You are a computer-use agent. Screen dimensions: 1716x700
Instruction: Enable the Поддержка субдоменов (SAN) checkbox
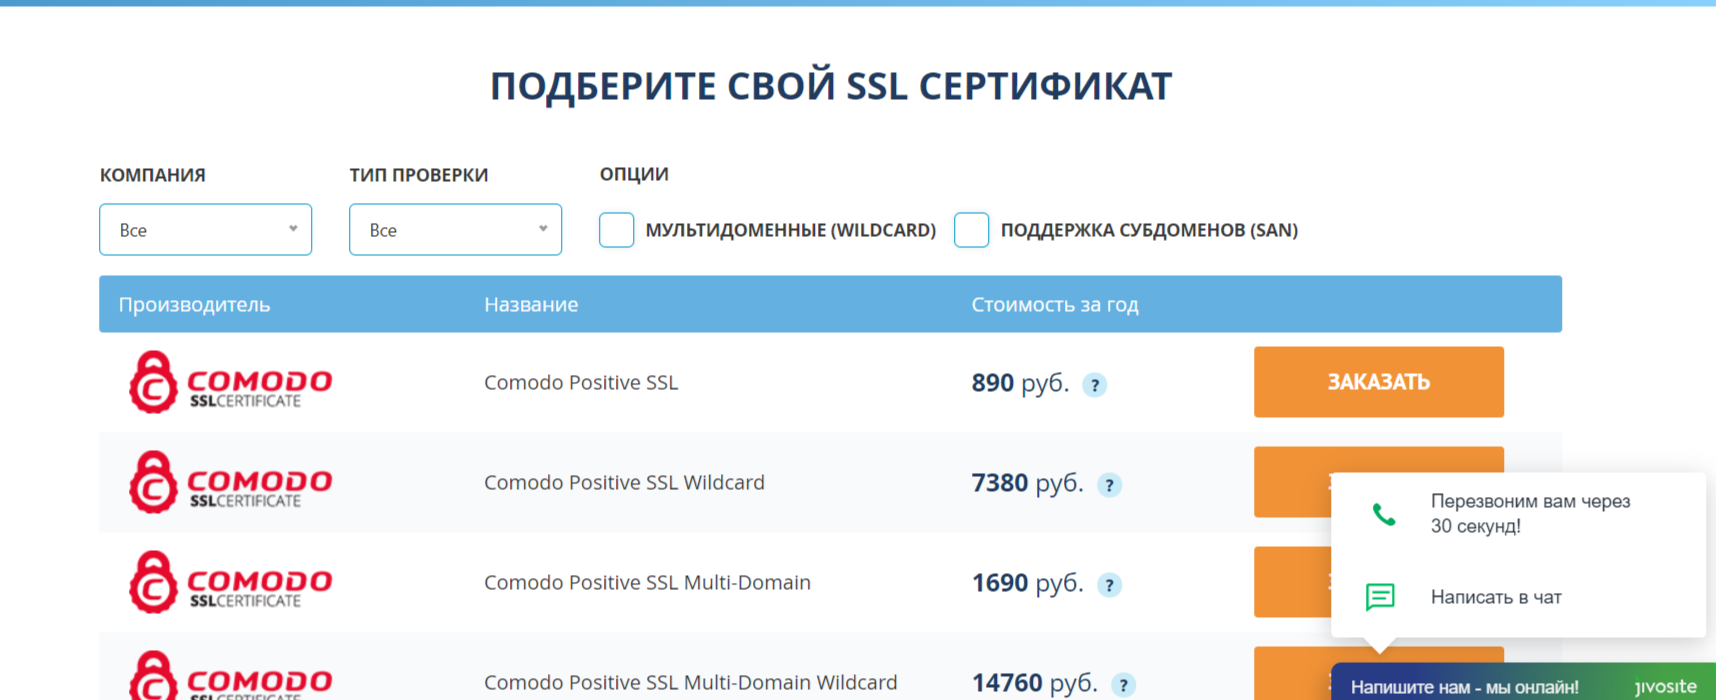point(971,230)
